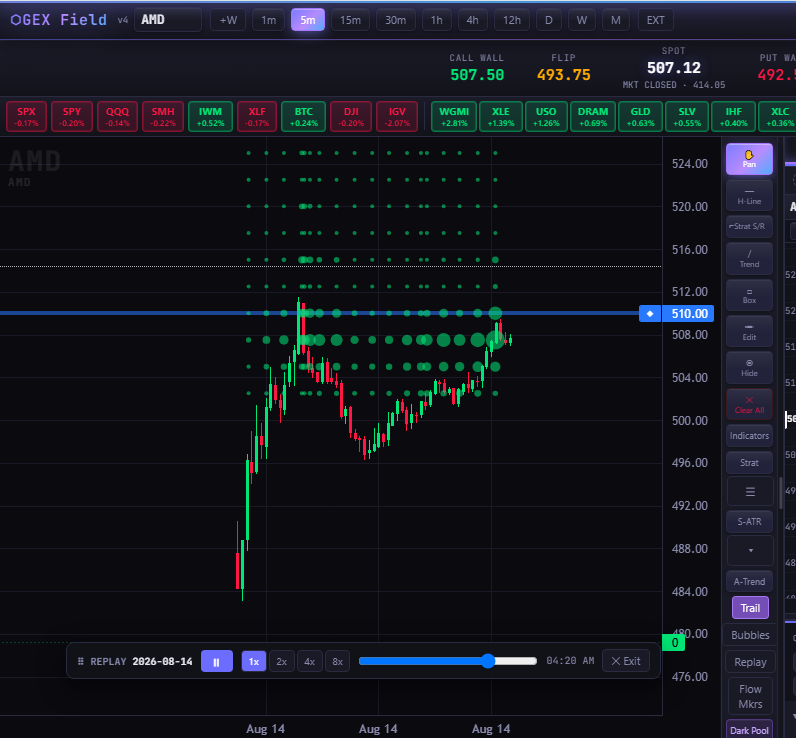The height and width of the screenshot is (738, 796).
Task: Clear All drawings from chart
Action: pos(749,405)
